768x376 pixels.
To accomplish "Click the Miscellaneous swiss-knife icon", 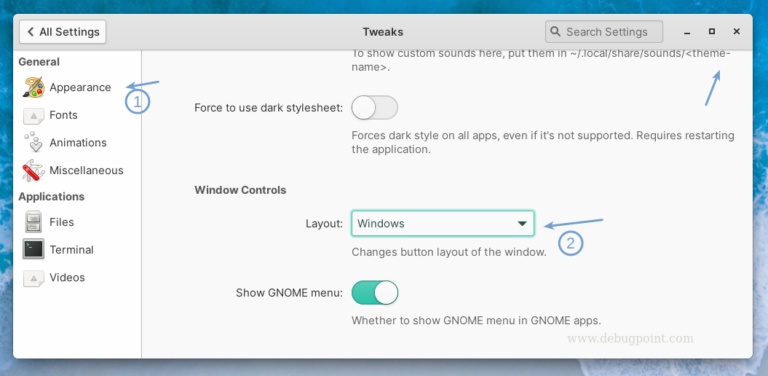I will 33,170.
